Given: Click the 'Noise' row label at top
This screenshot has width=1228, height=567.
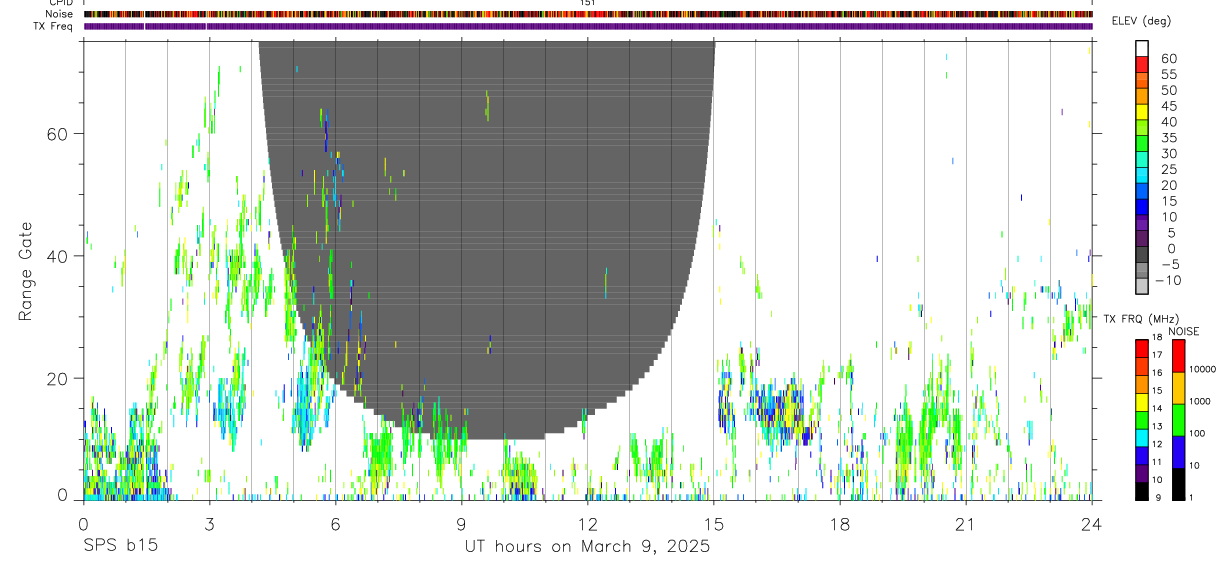Looking at the screenshot, I should [59, 14].
